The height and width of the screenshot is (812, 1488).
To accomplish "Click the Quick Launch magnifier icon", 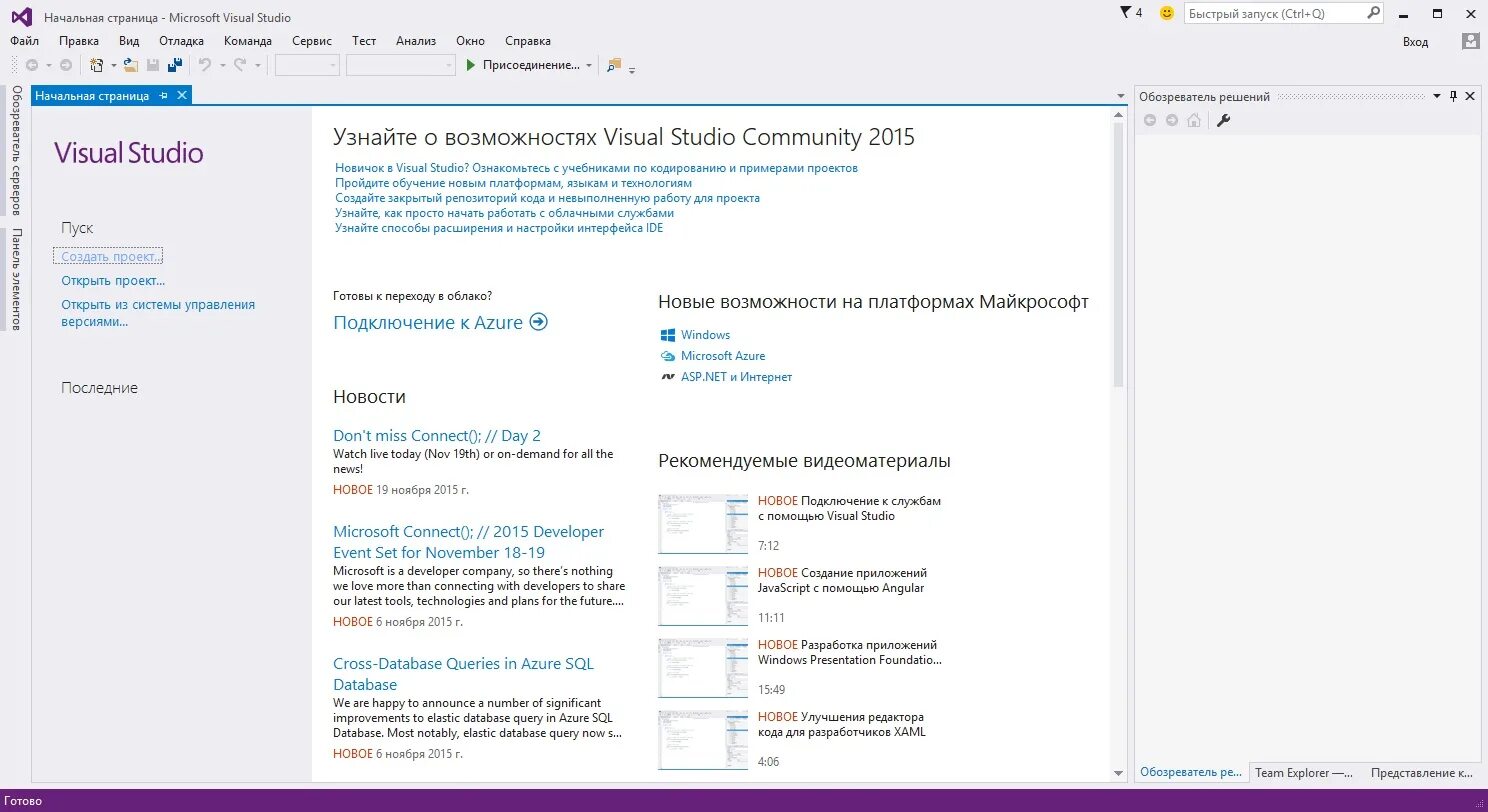I will point(1374,13).
